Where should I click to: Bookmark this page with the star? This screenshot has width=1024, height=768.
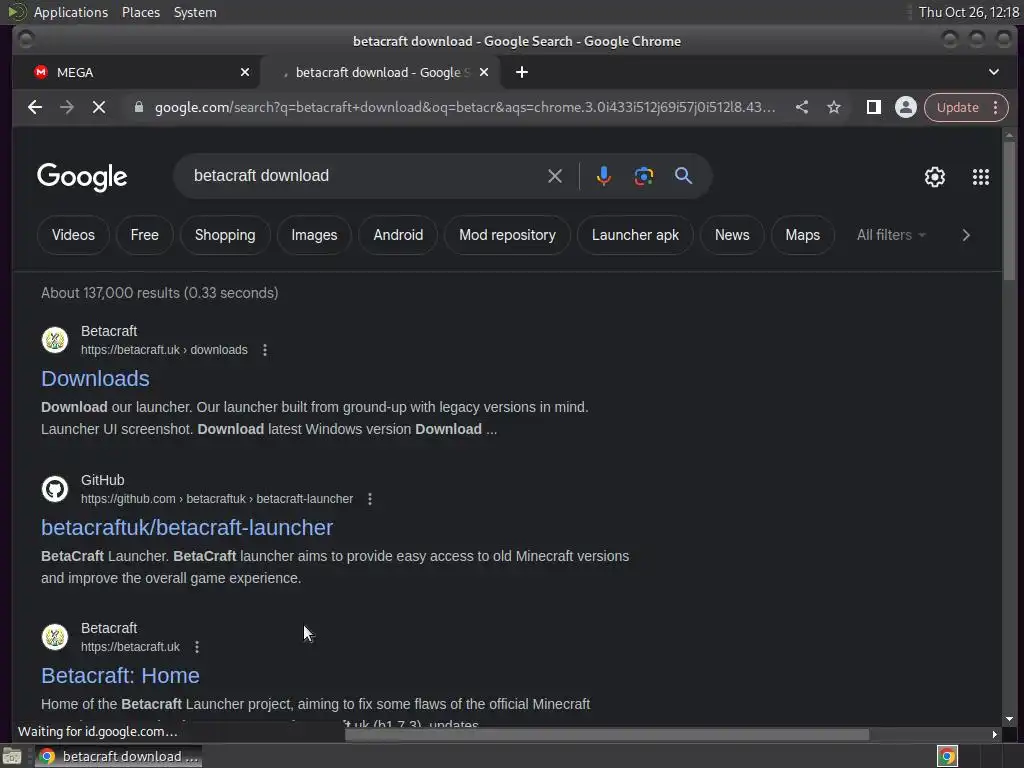[x=834, y=107]
